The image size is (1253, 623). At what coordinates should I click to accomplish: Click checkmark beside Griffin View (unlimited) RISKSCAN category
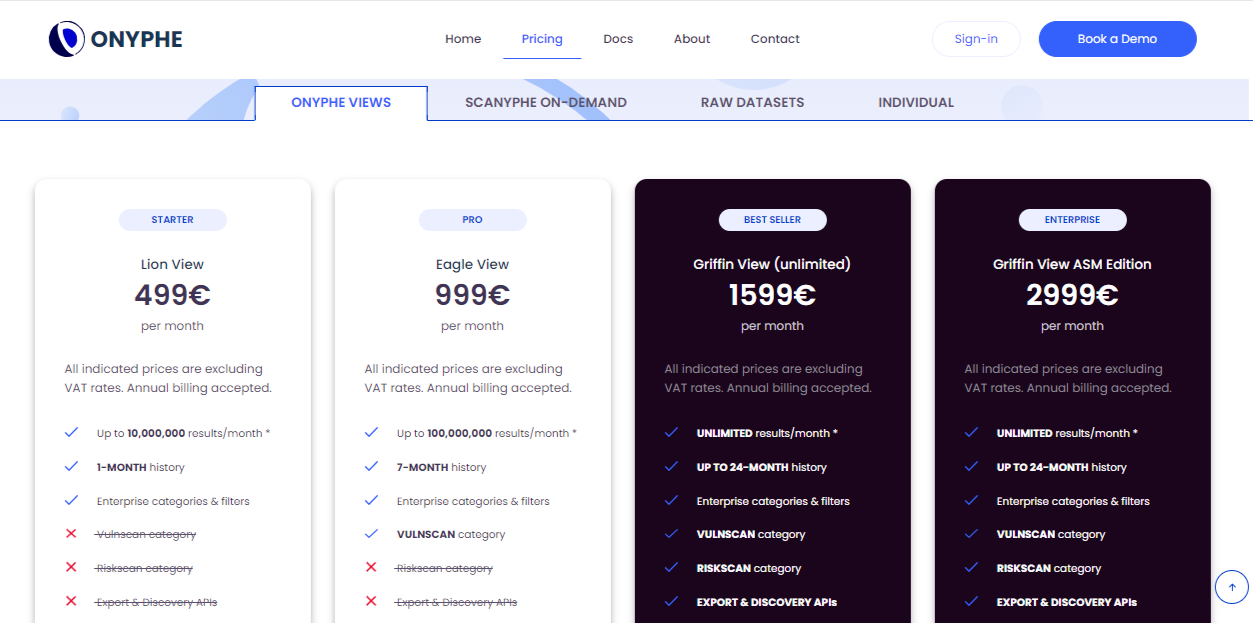pyautogui.click(x=671, y=568)
